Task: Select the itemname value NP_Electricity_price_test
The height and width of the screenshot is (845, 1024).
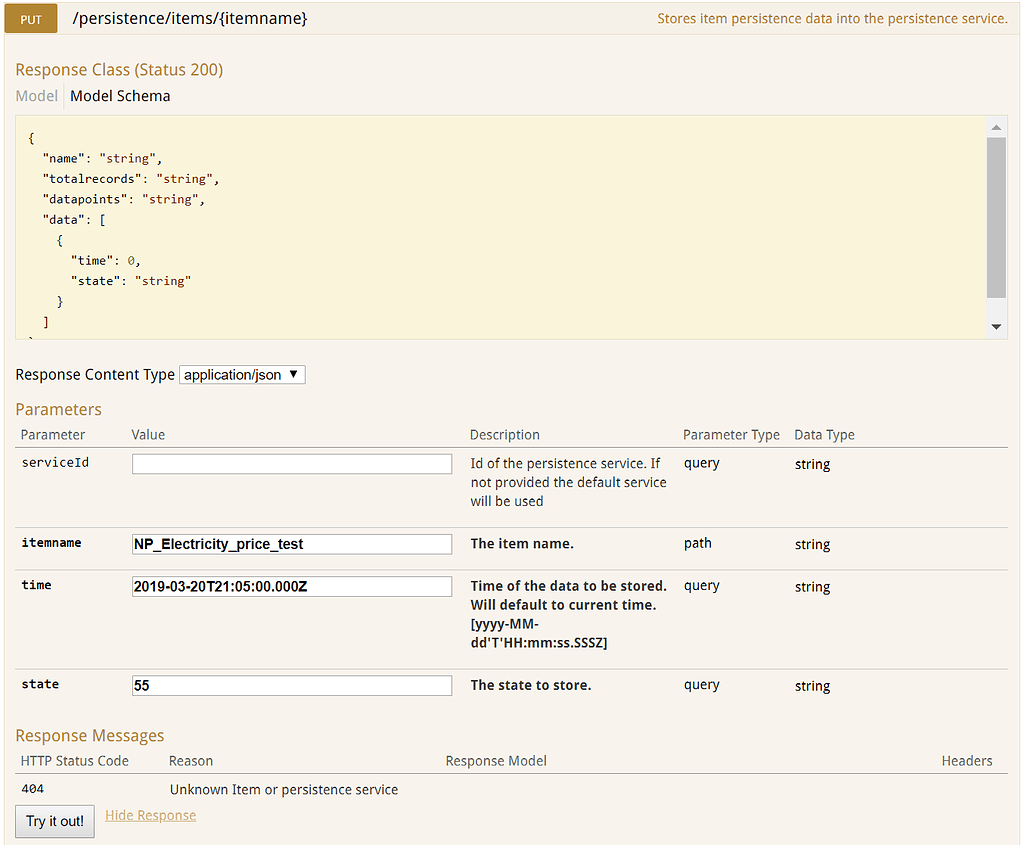Action: pyautogui.click(x=291, y=543)
